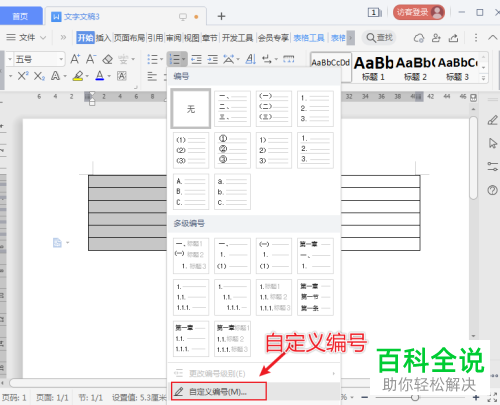
Task: Open the 开发工具 ribbon tab
Action: (x=238, y=38)
